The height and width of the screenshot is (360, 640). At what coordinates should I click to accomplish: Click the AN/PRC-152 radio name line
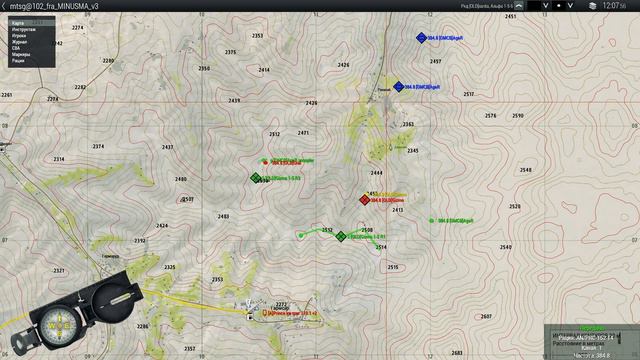coord(586,338)
